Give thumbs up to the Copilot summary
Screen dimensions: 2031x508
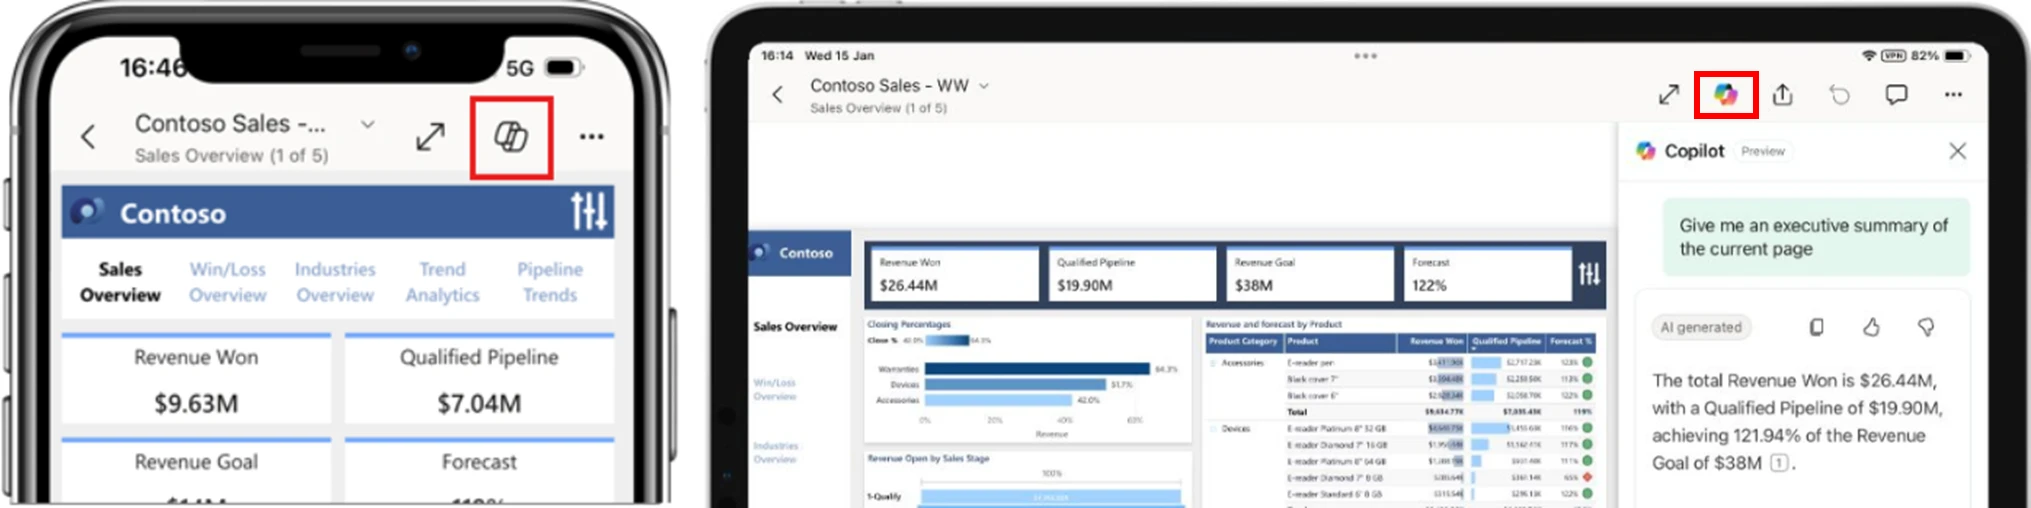click(x=1871, y=327)
